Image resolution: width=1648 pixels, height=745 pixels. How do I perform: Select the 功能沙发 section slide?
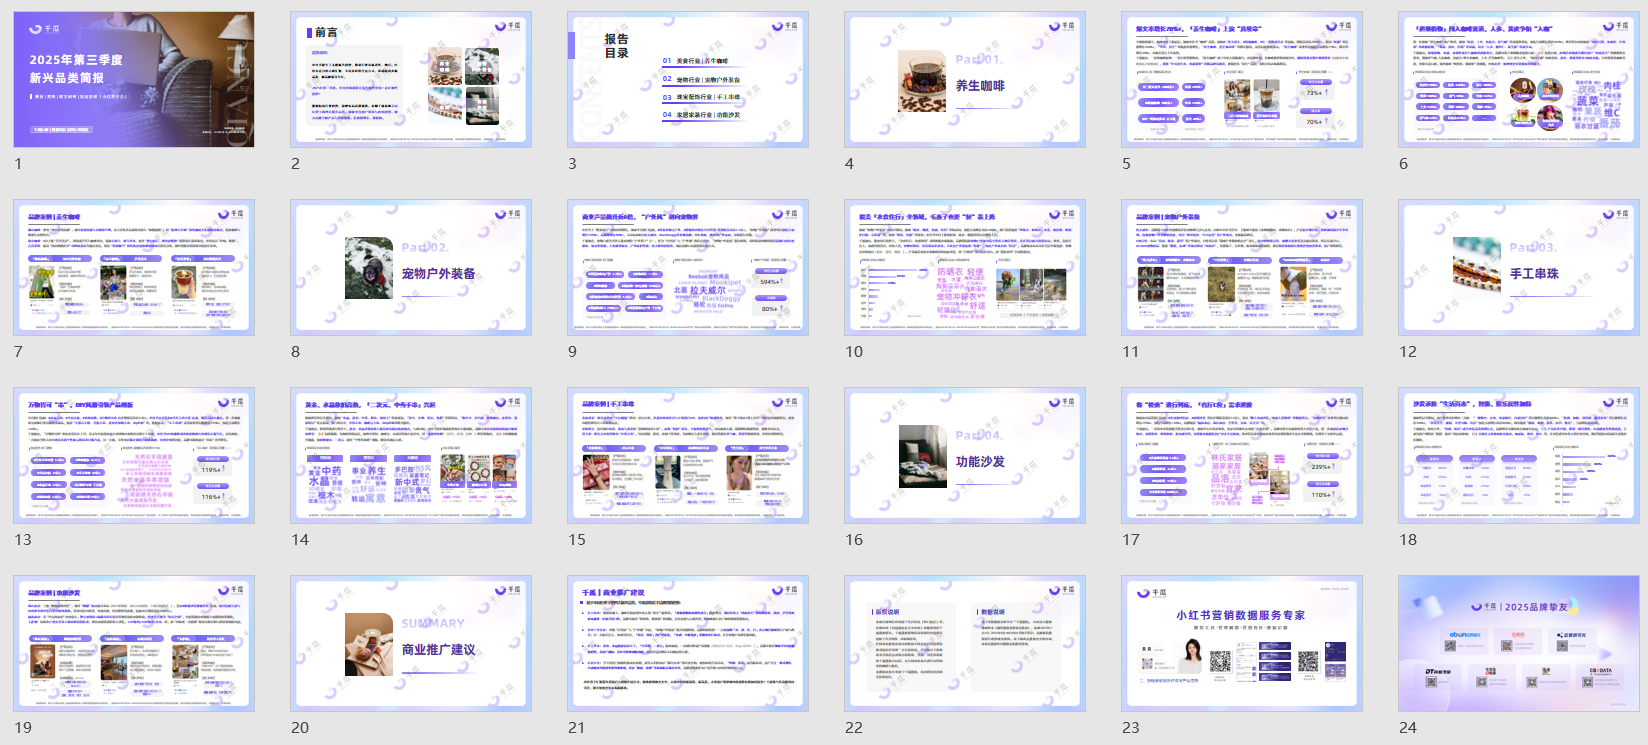[965, 456]
